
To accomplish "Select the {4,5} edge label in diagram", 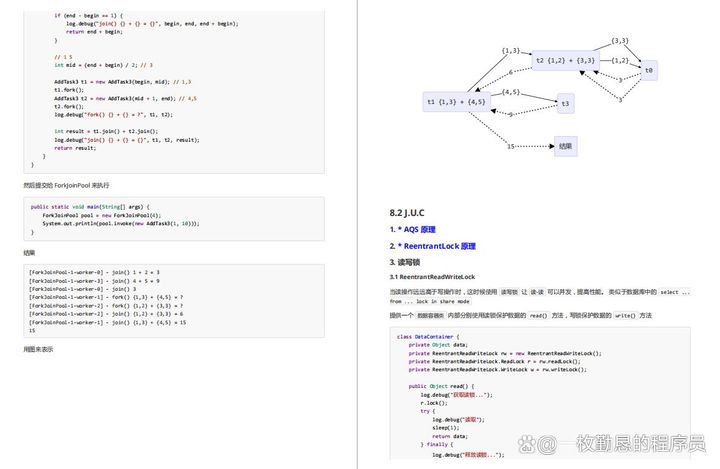I will pyautogui.click(x=511, y=92).
